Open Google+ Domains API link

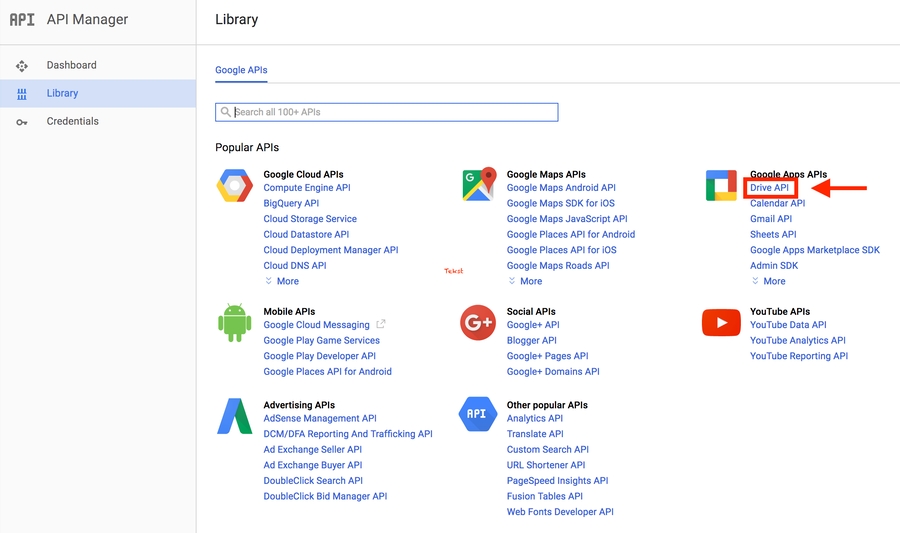tap(553, 371)
